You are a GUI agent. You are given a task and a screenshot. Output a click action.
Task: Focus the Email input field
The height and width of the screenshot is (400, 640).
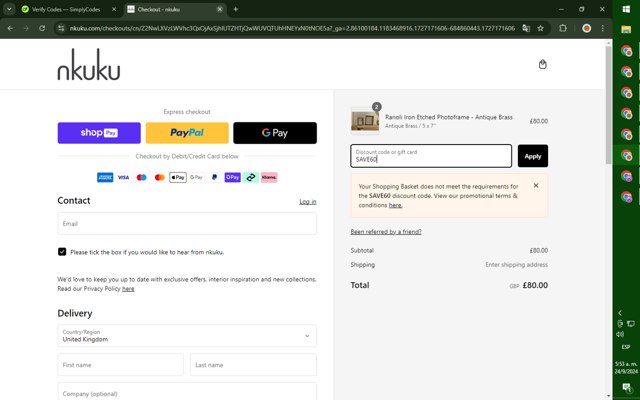click(x=187, y=223)
